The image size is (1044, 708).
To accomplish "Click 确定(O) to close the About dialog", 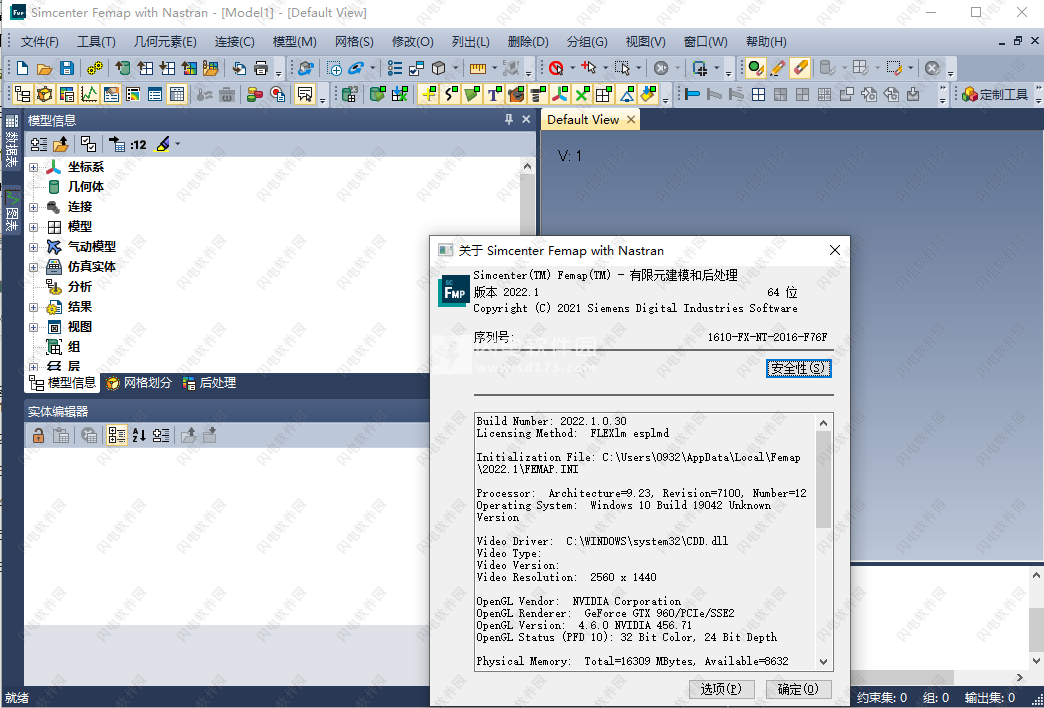I will pyautogui.click(x=799, y=689).
